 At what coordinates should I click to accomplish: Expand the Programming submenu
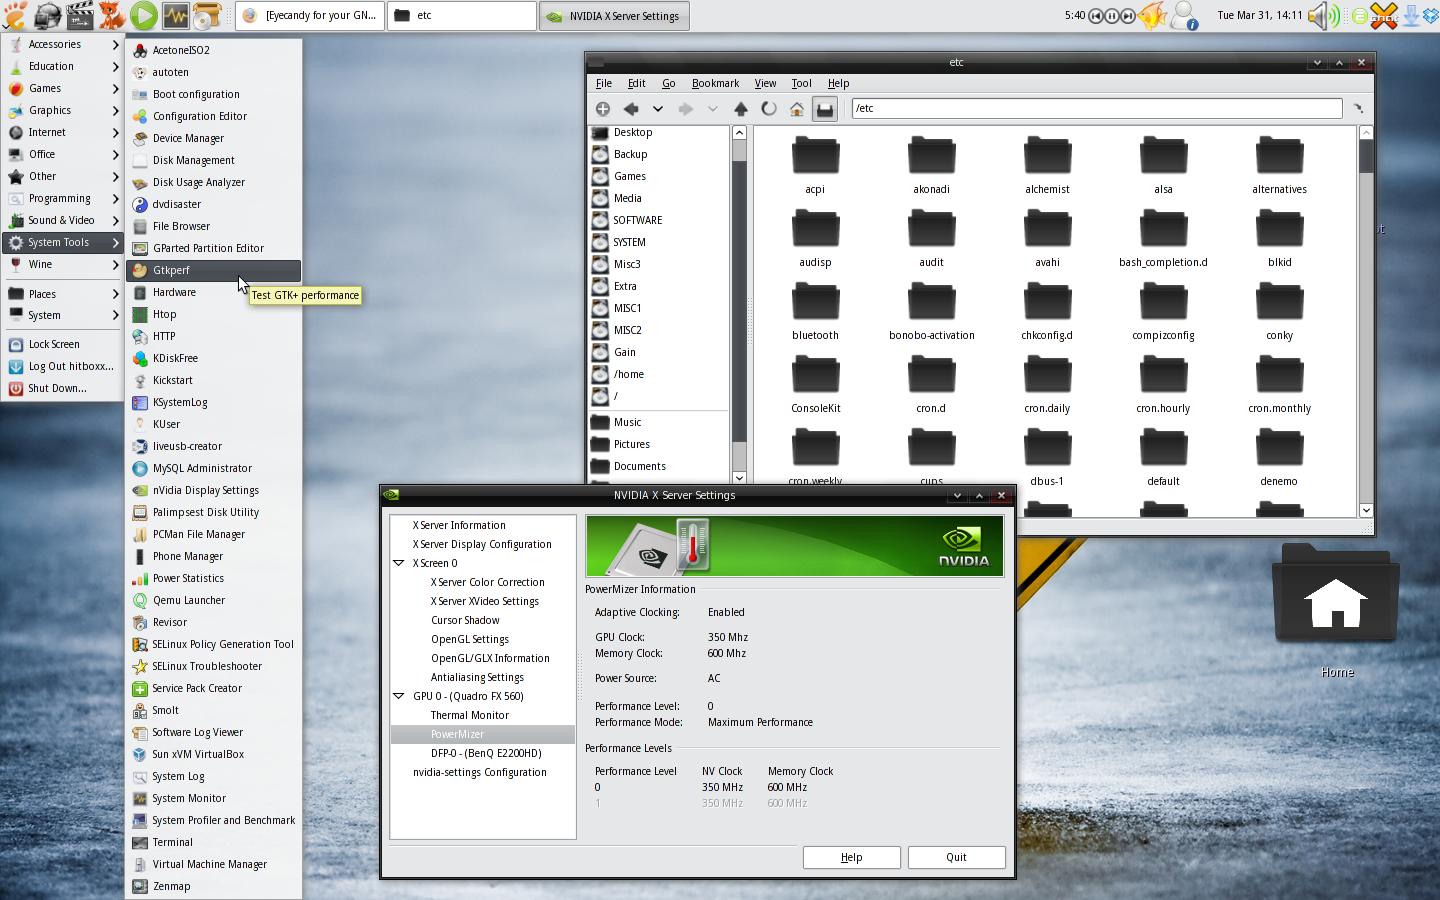click(62, 198)
